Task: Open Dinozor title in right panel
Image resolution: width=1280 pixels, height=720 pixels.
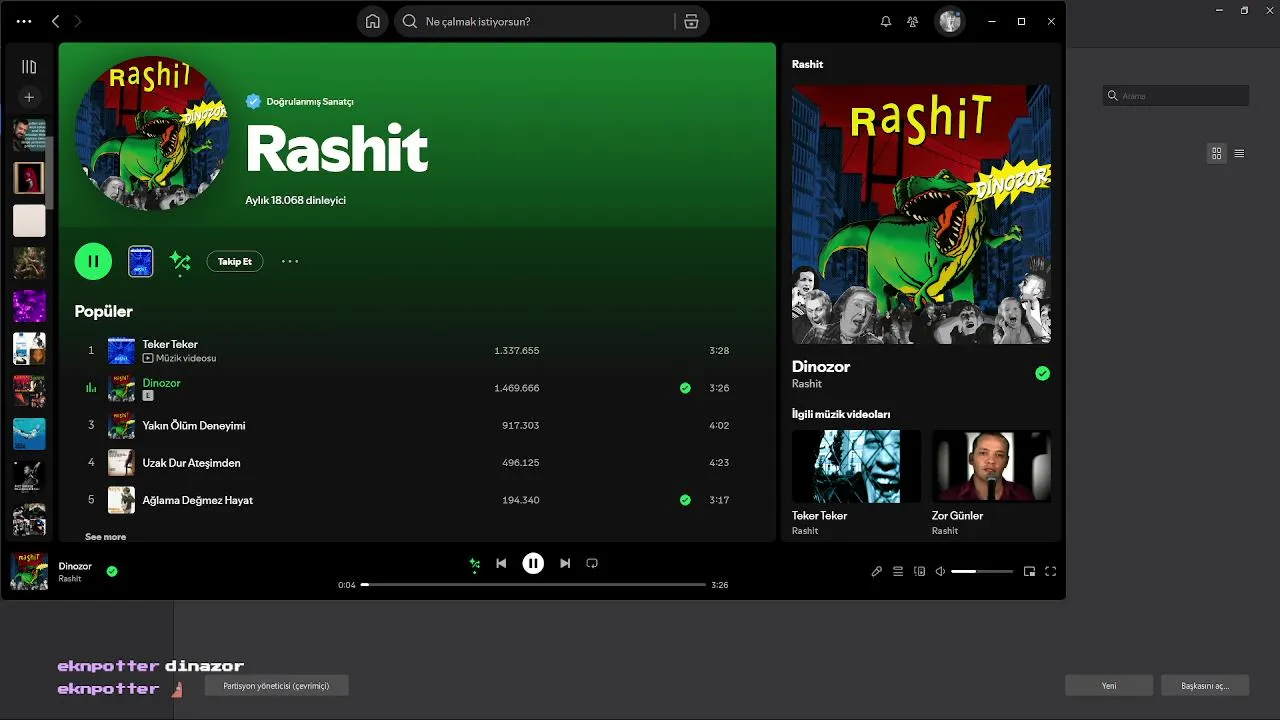Action: (x=821, y=366)
